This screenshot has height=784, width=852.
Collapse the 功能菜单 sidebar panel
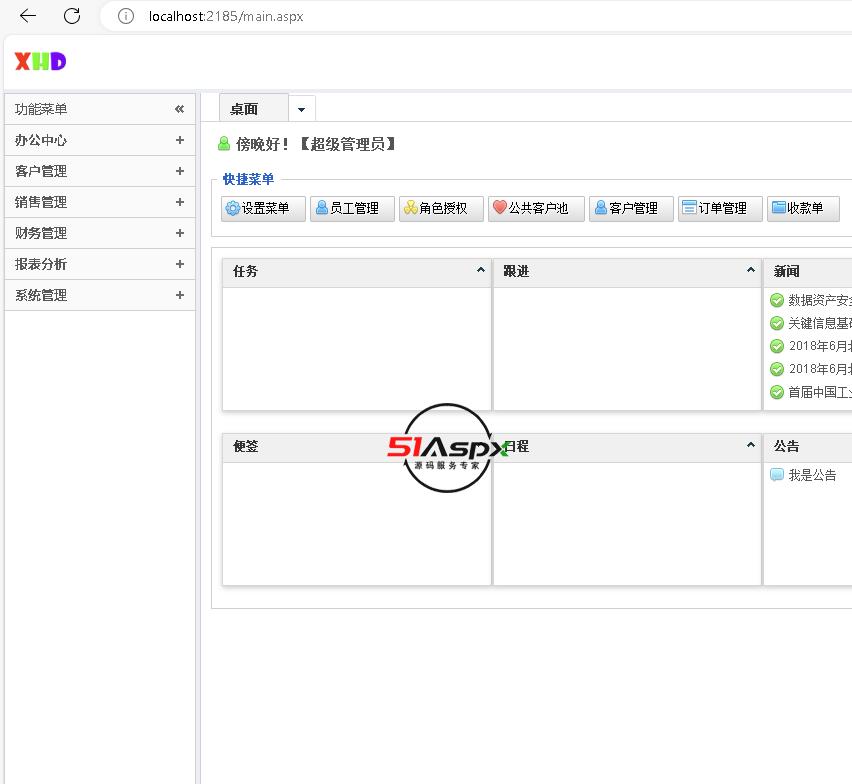pos(180,109)
